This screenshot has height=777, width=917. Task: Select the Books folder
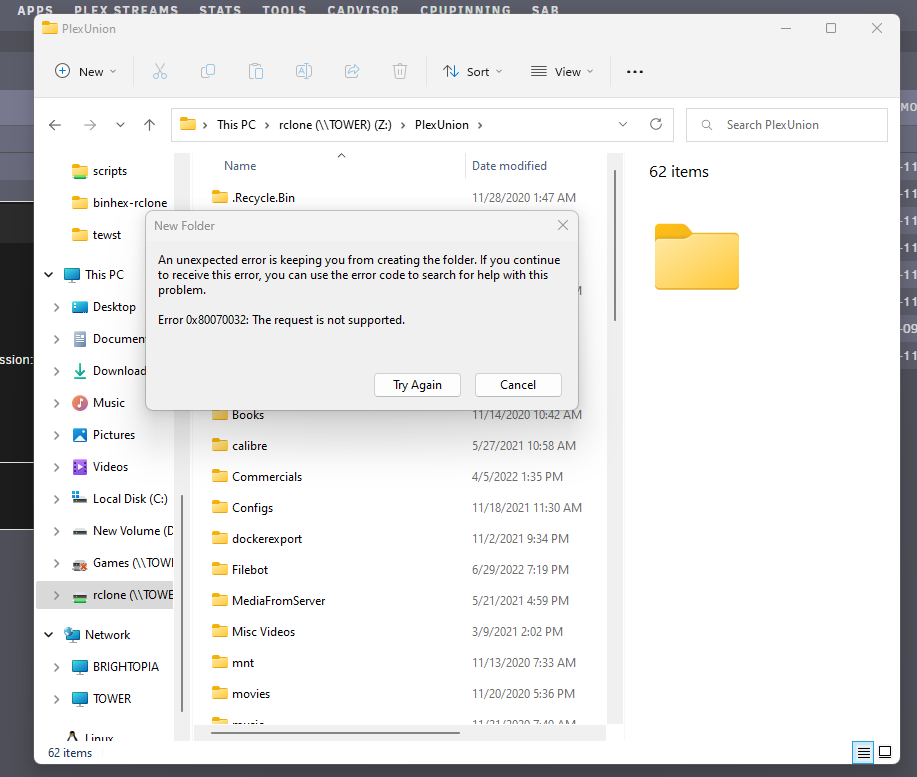pyautogui.click(x=238, y=415)
